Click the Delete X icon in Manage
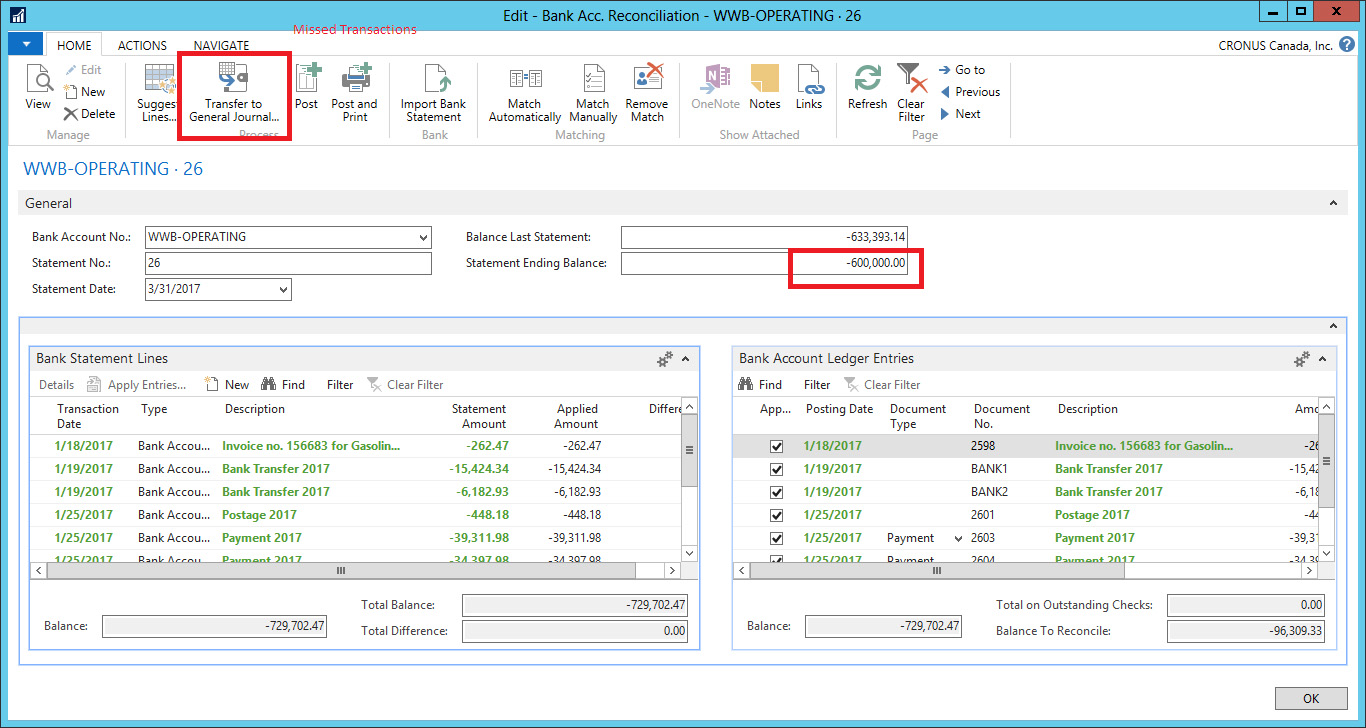Screen dimensions: 1366x728 tap(70, 114)
